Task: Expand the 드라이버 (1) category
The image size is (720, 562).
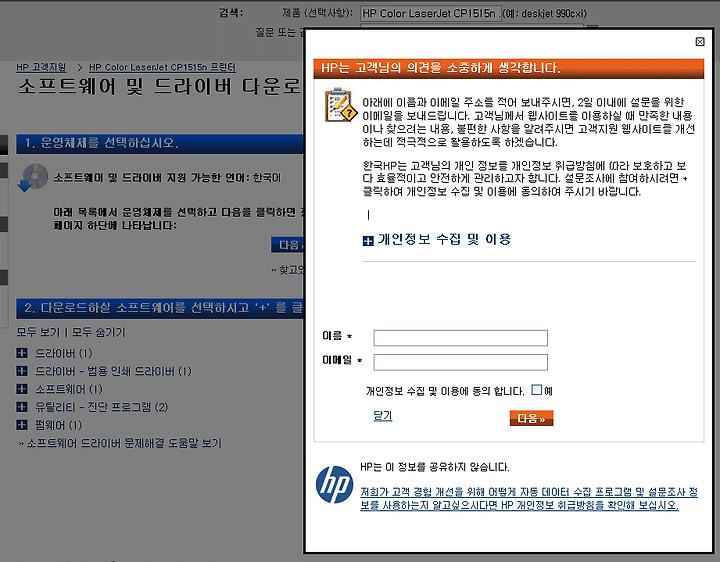Action: pos(22,353)
